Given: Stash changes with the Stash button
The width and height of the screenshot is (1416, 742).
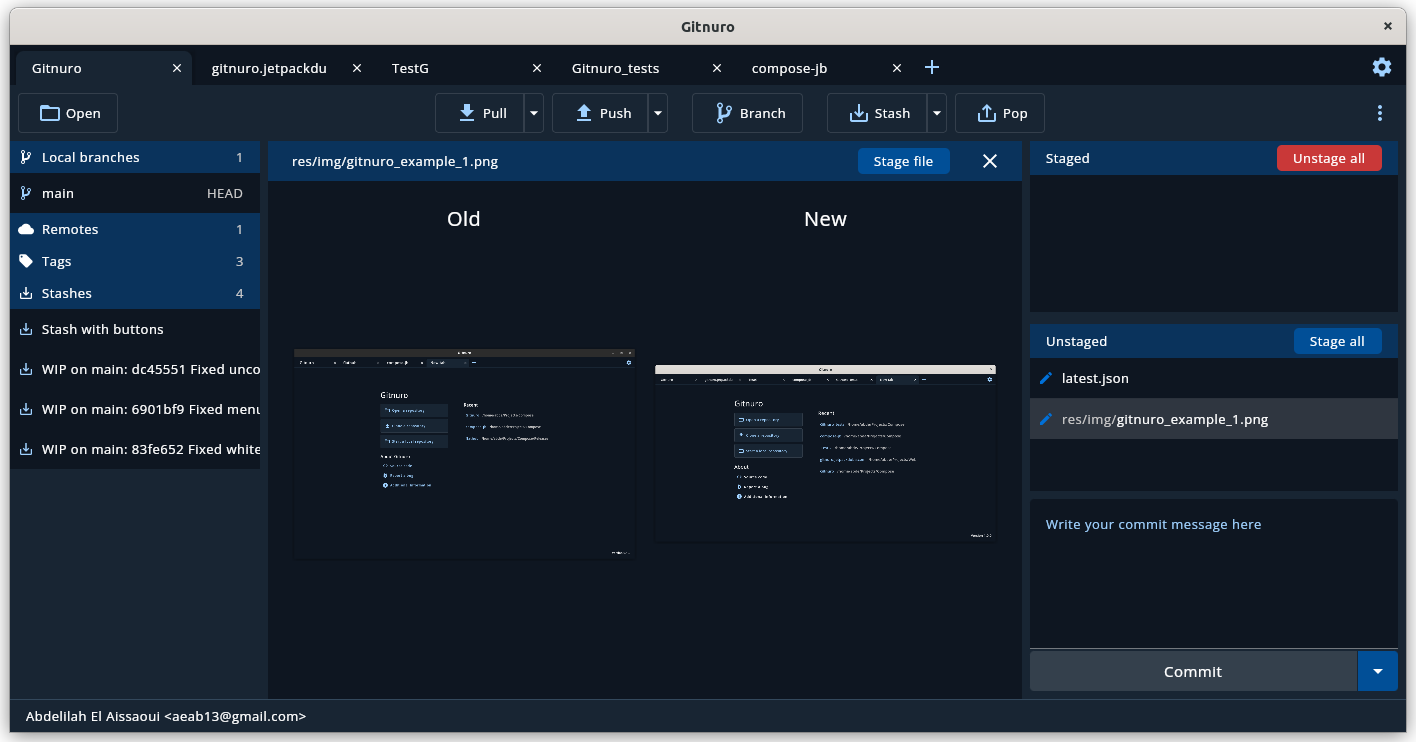Looking at the screenshot, I should tap(877, 113).
